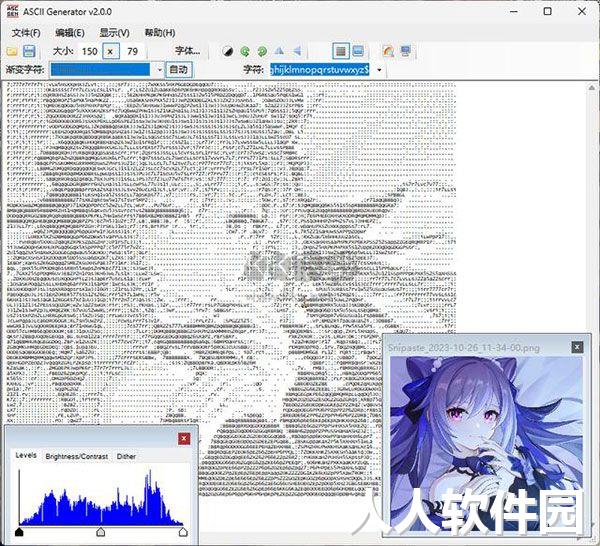This screenshot has height=546, width=600.
Task: Click the height field showing 79
Action: click(x=133, y=51)
